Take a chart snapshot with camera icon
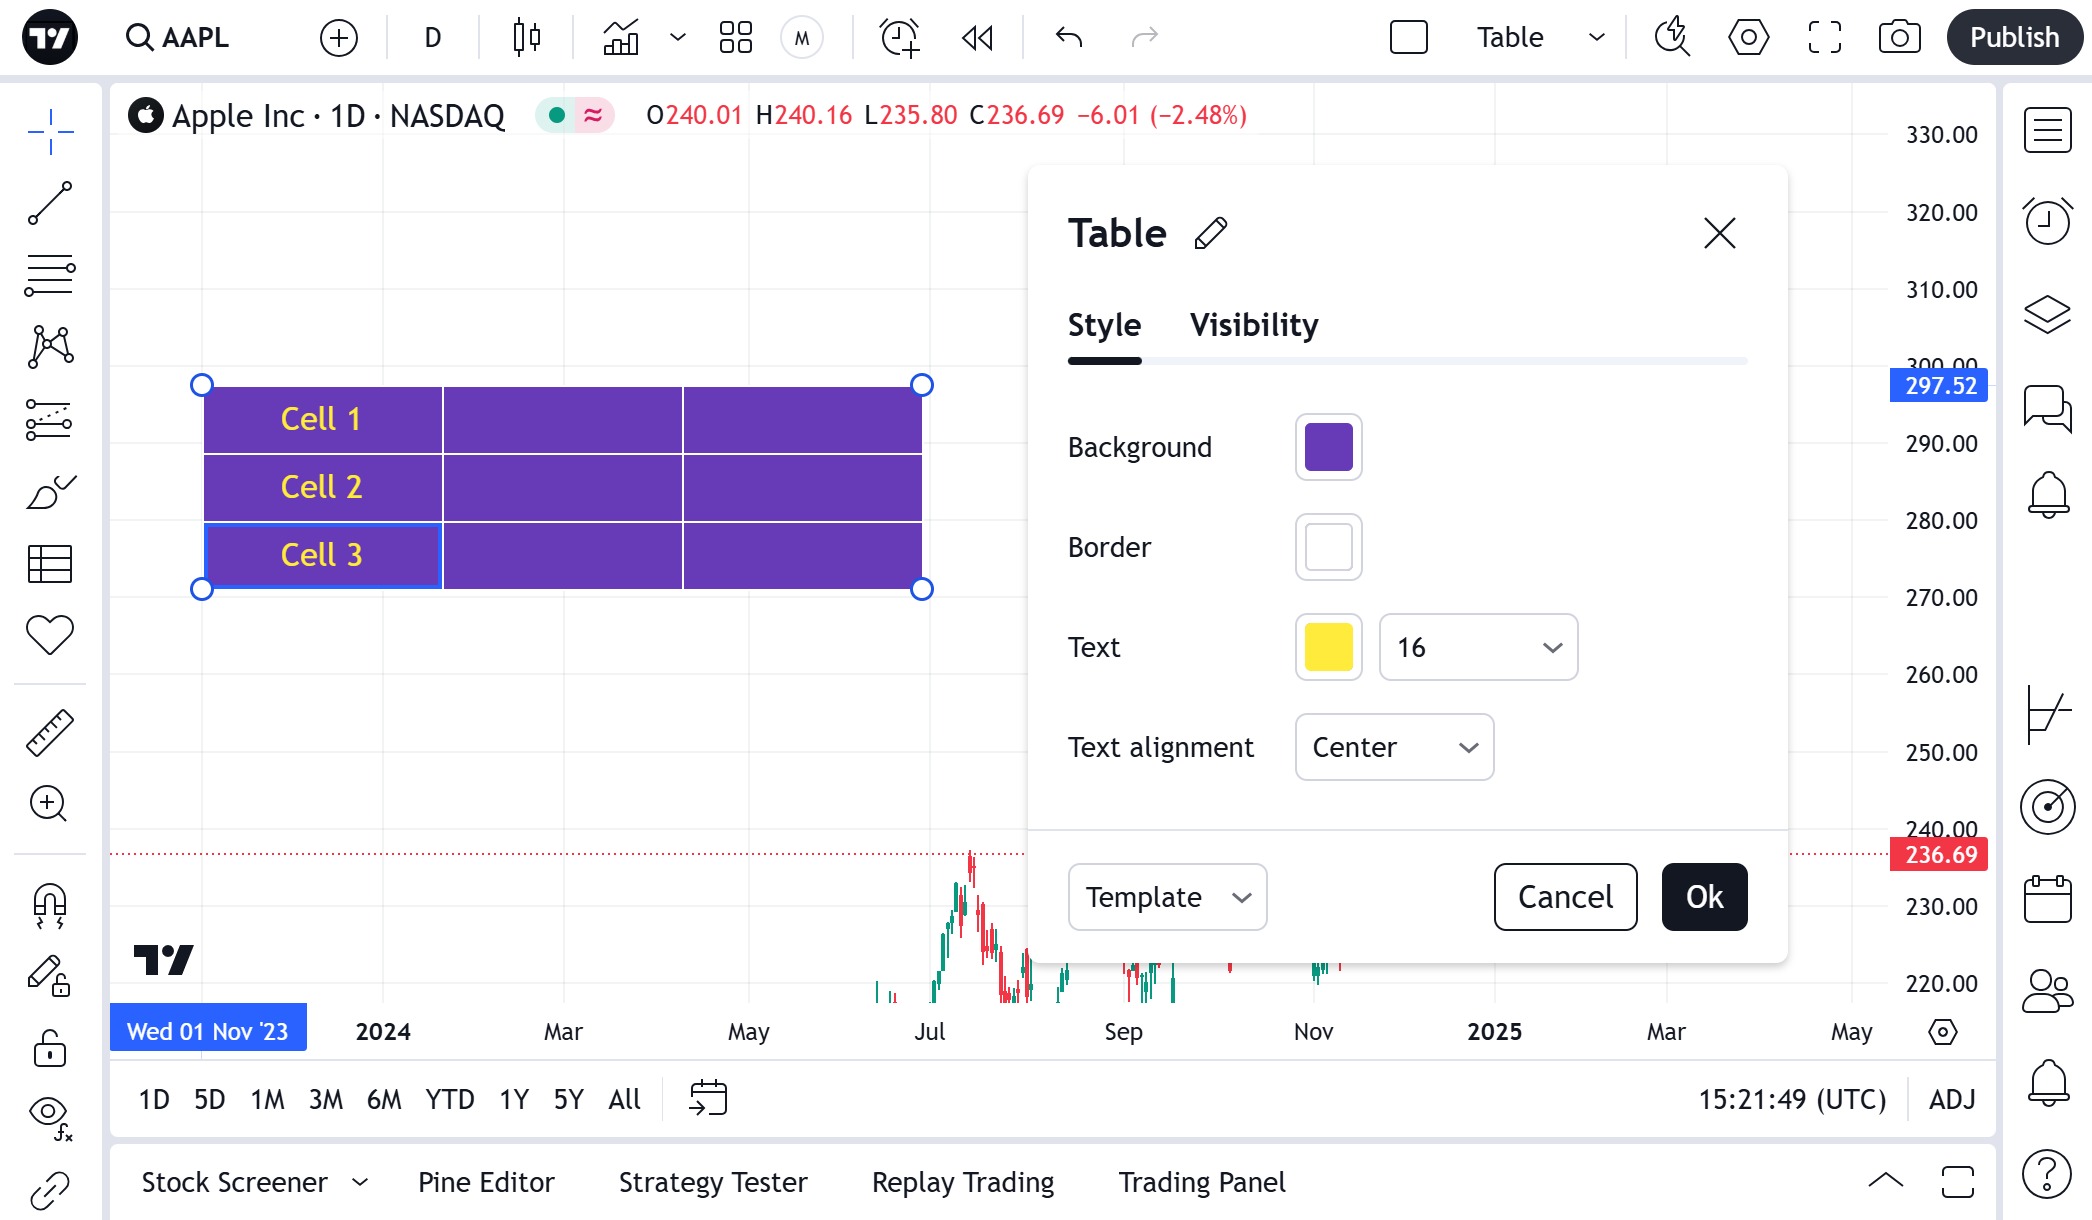Image resolution: width=2092 pixels, height=1220 pixels. pos(1899,38)
